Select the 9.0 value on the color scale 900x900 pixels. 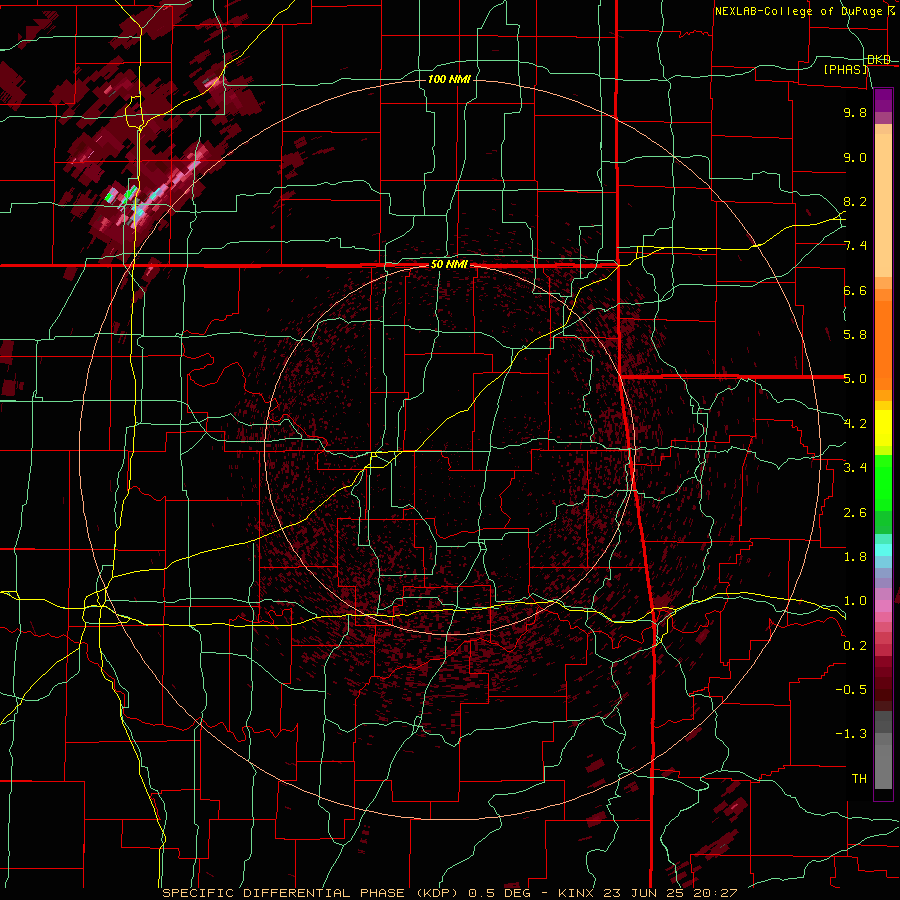click(855, 158)
